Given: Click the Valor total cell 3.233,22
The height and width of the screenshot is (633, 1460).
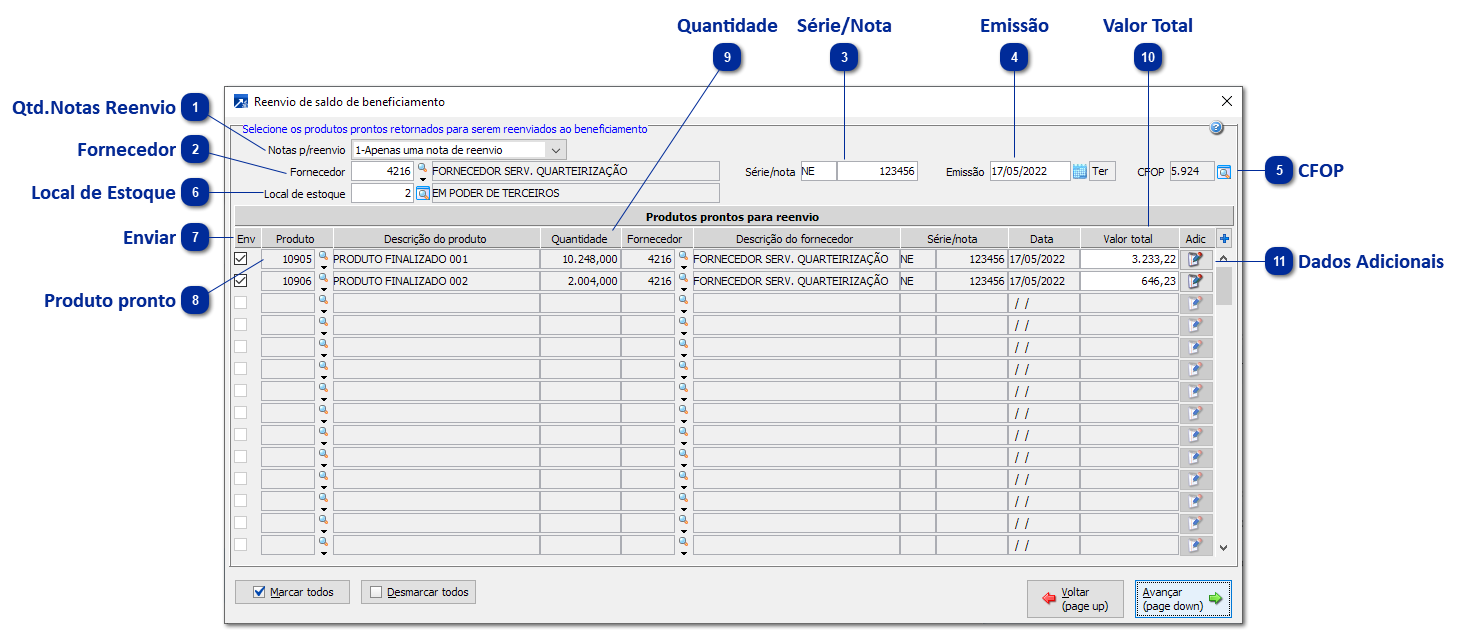Looking at the screenshot, I should [1129, 259].
